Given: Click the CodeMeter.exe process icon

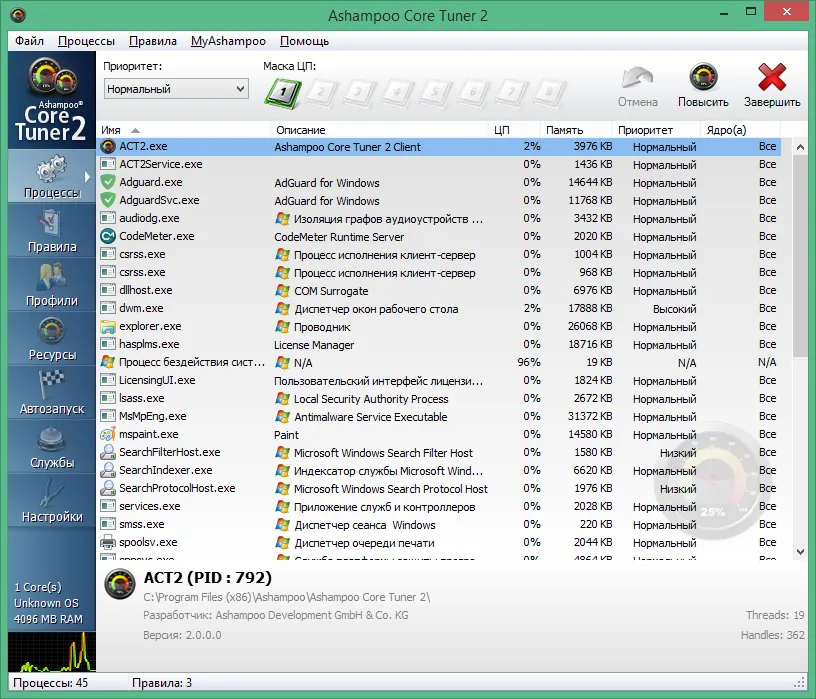Looking at the screenshot, I should pos(108,236).
